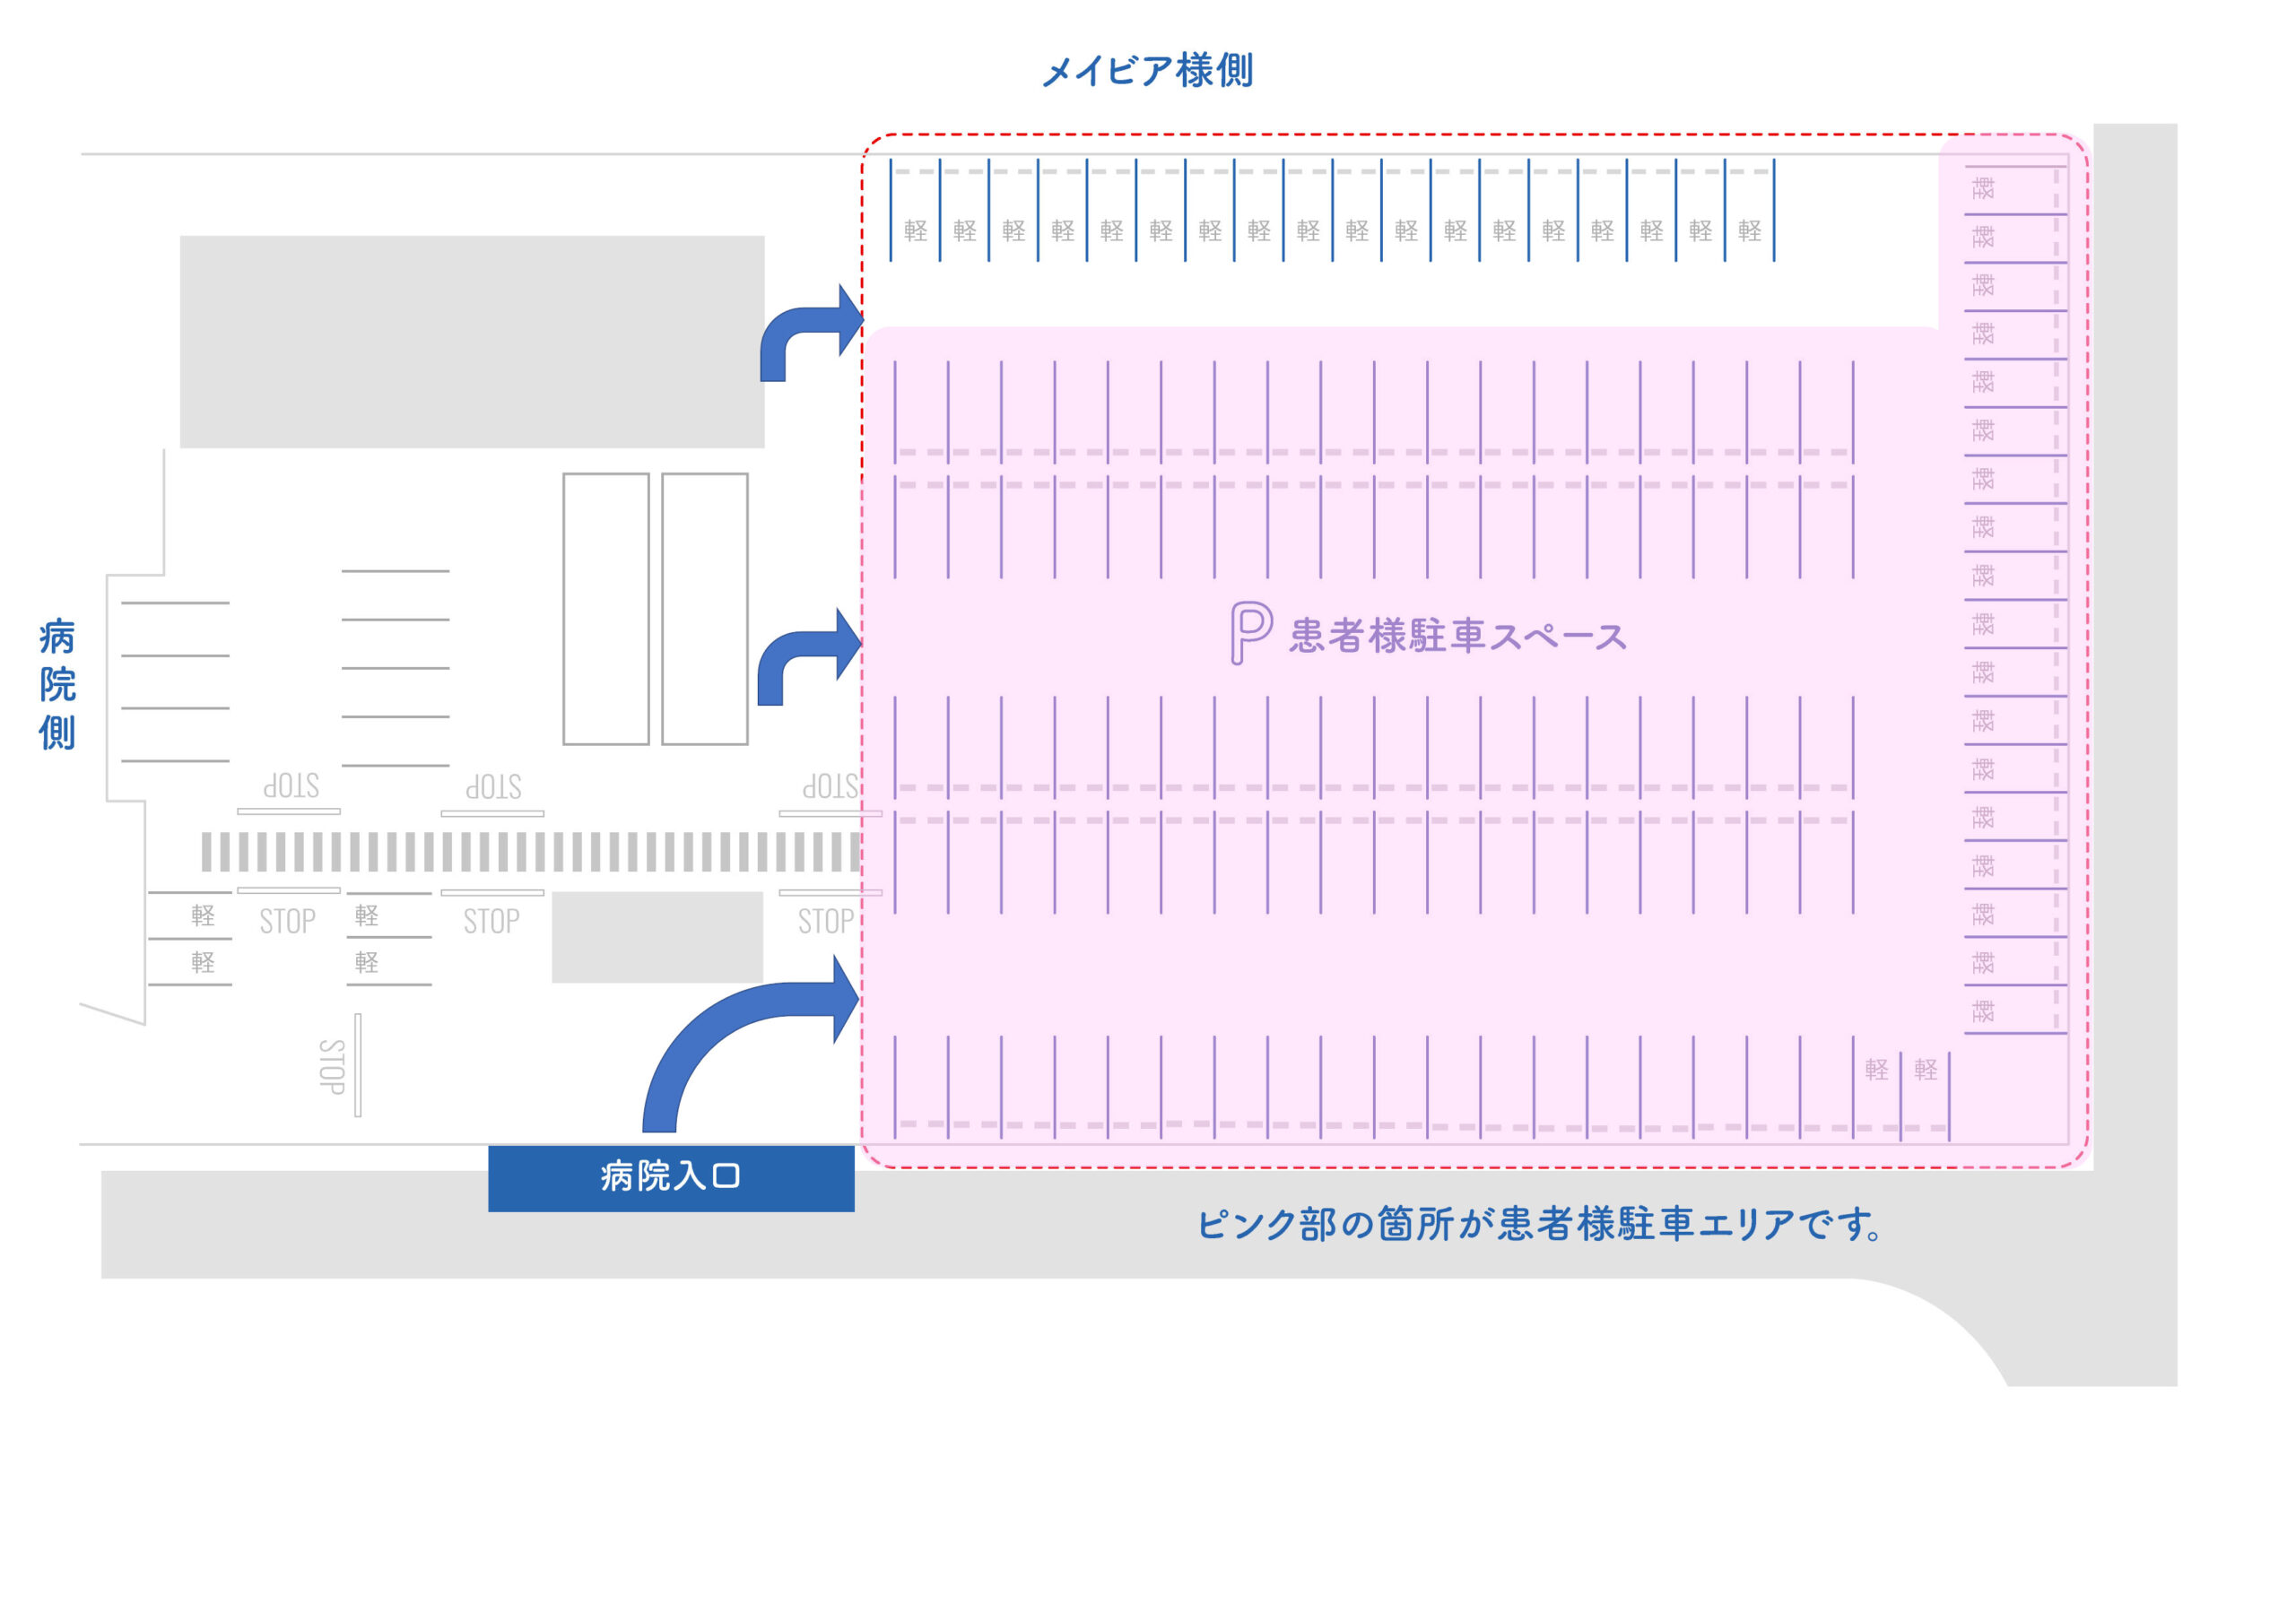Click the vertically rotated STOP marking
Image resolution: width=2296 pixels, height=1622 pixels.
pos(332,1066)
